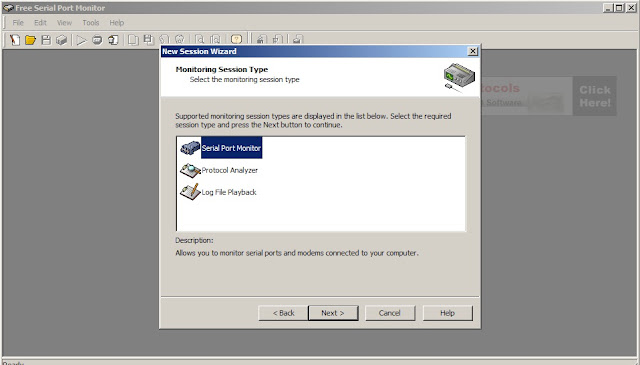The width and height of the screenshot is (640, 365).
Task: Open the Tools menu
Action: [x=91, y=23]
